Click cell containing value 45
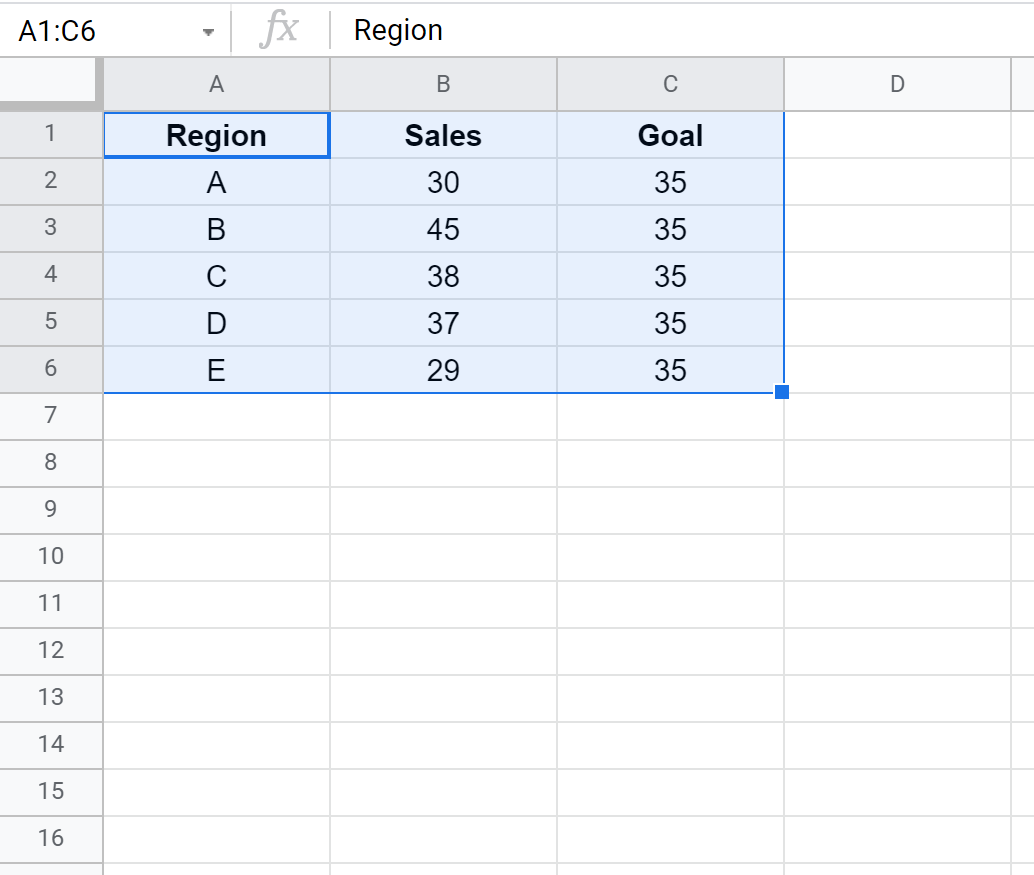Image resolution: width=1034 pixels, height=875 pixels. pyautogui.click(x=443, y=229)
